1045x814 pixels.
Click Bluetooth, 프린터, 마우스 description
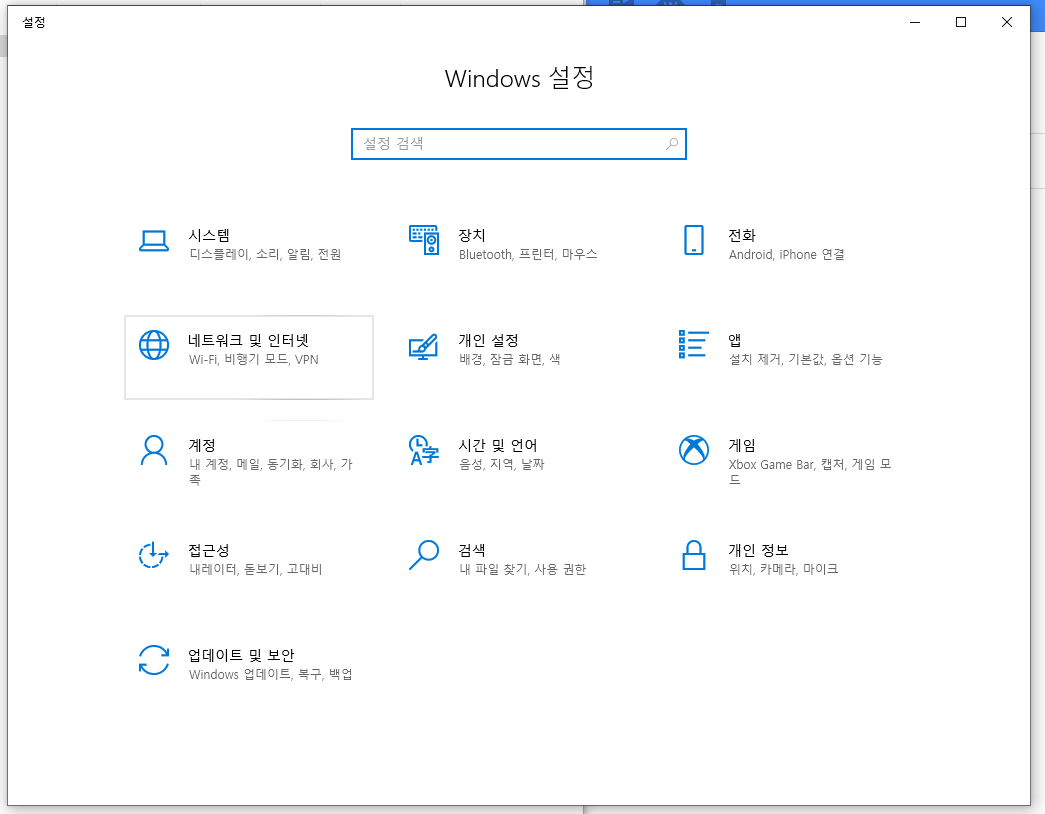(x=528, y=255)
